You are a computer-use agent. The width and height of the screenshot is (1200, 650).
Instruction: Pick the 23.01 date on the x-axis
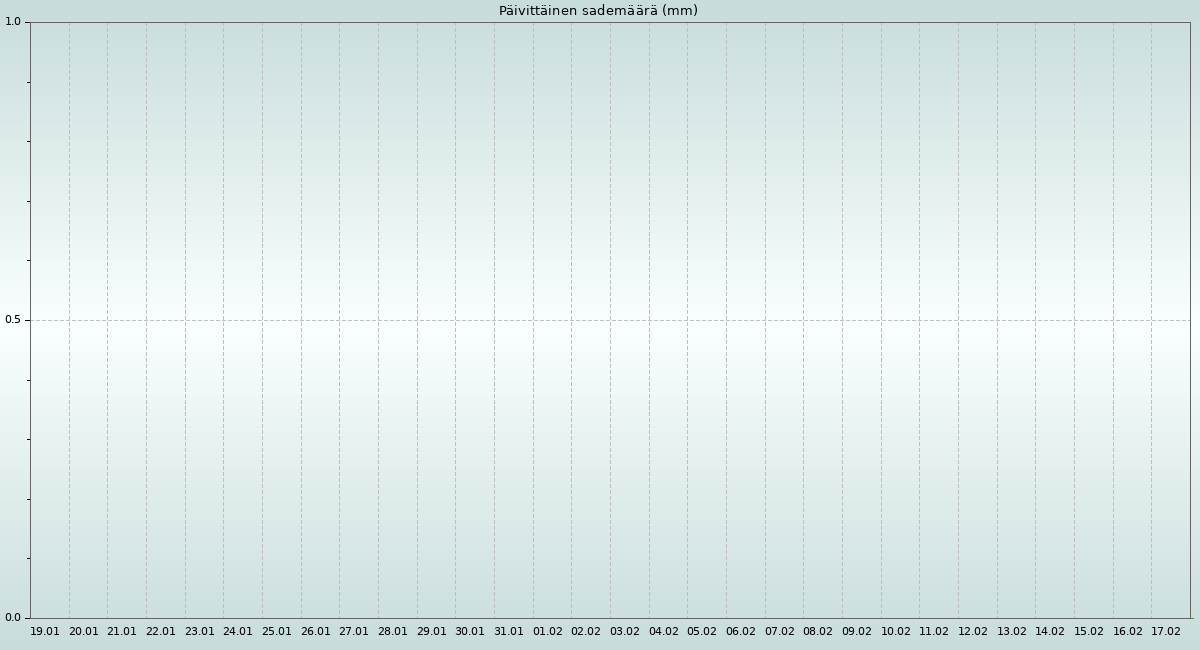(199, 631)
